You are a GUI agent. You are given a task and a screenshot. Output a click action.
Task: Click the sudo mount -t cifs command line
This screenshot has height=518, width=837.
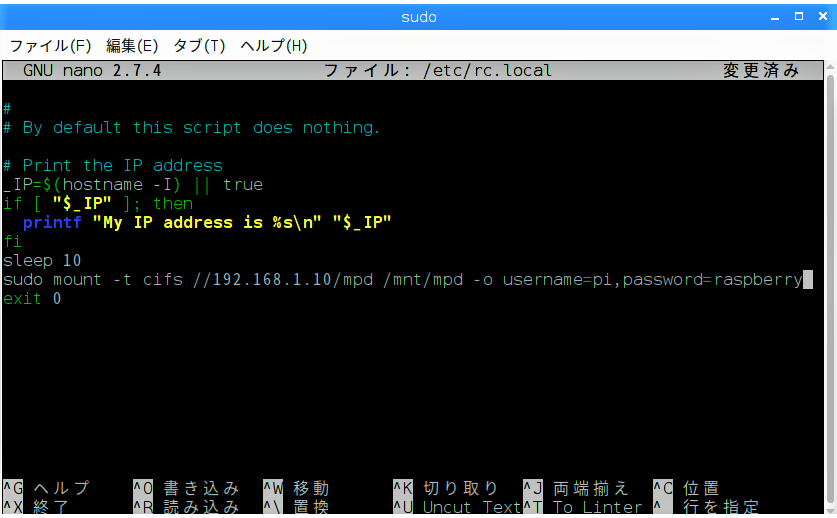pos(403,280)
